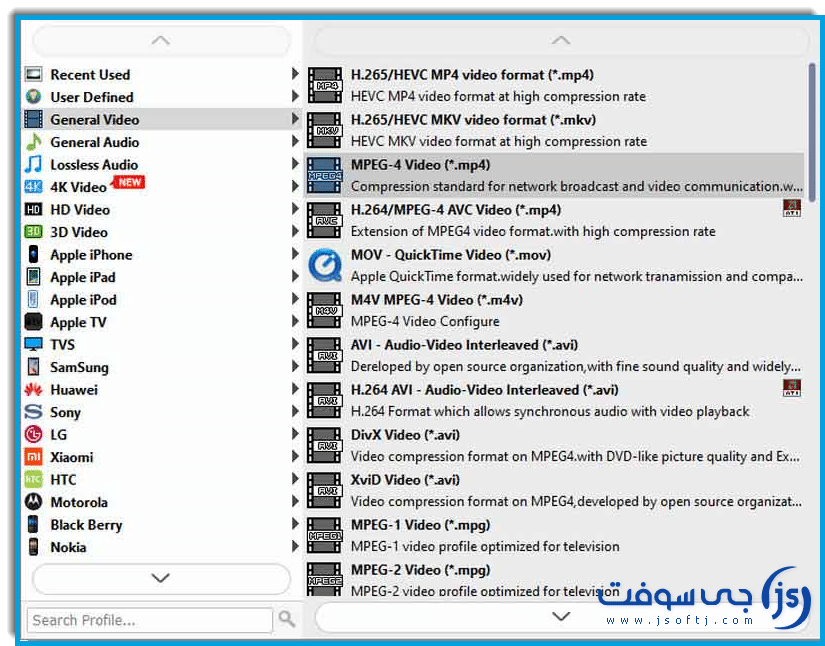The image size is (825, 646).
Task: Click the HEVC MP4 film-strip icon
Action: [325, 85]
